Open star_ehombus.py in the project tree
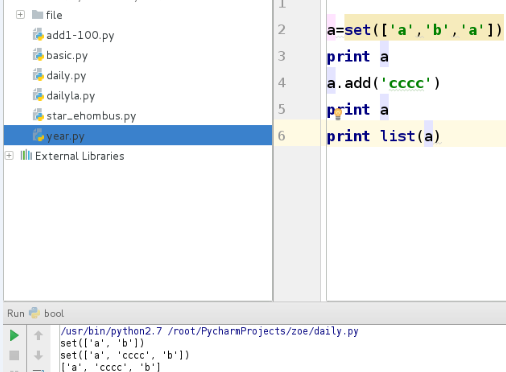This screenshot has width=506, height=372. pos(91,116)
